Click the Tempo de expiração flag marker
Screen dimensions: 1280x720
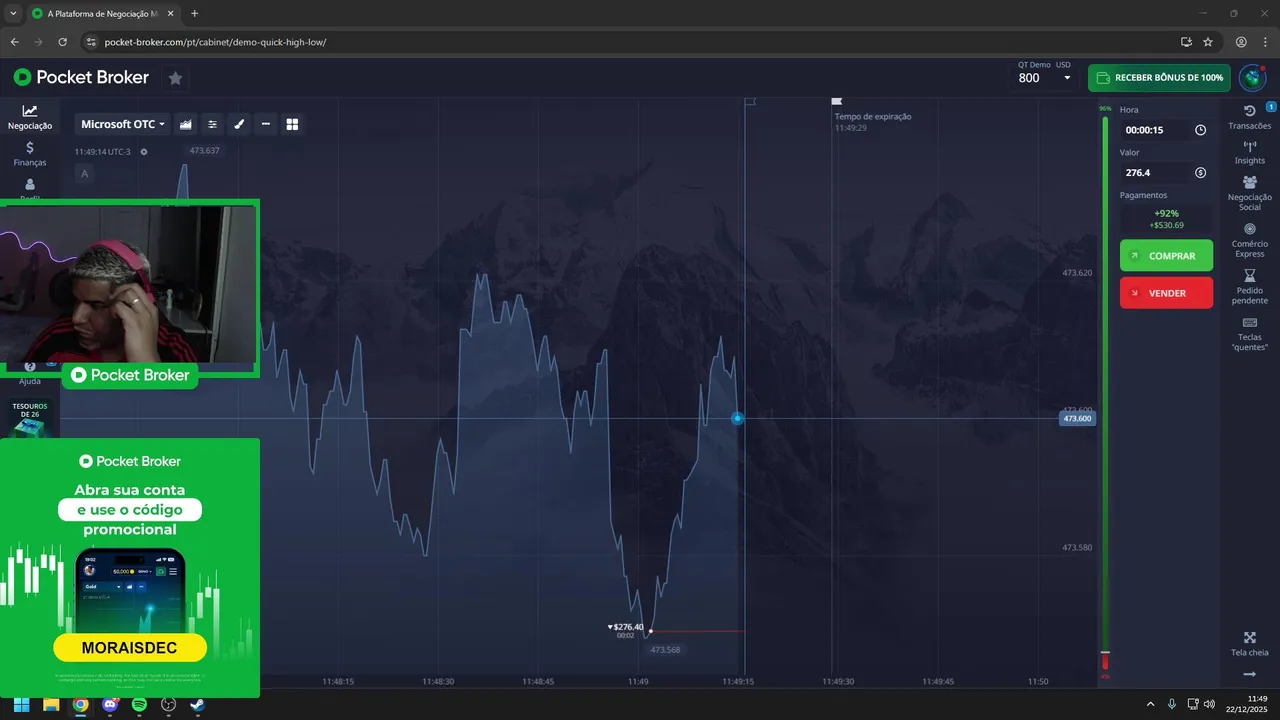coord(837,101)
